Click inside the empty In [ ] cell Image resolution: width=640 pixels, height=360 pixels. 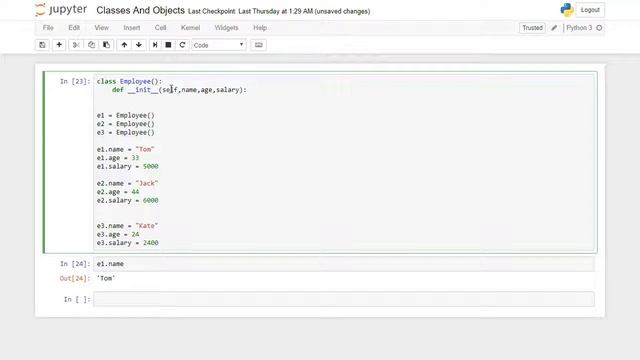click(344, 299)
